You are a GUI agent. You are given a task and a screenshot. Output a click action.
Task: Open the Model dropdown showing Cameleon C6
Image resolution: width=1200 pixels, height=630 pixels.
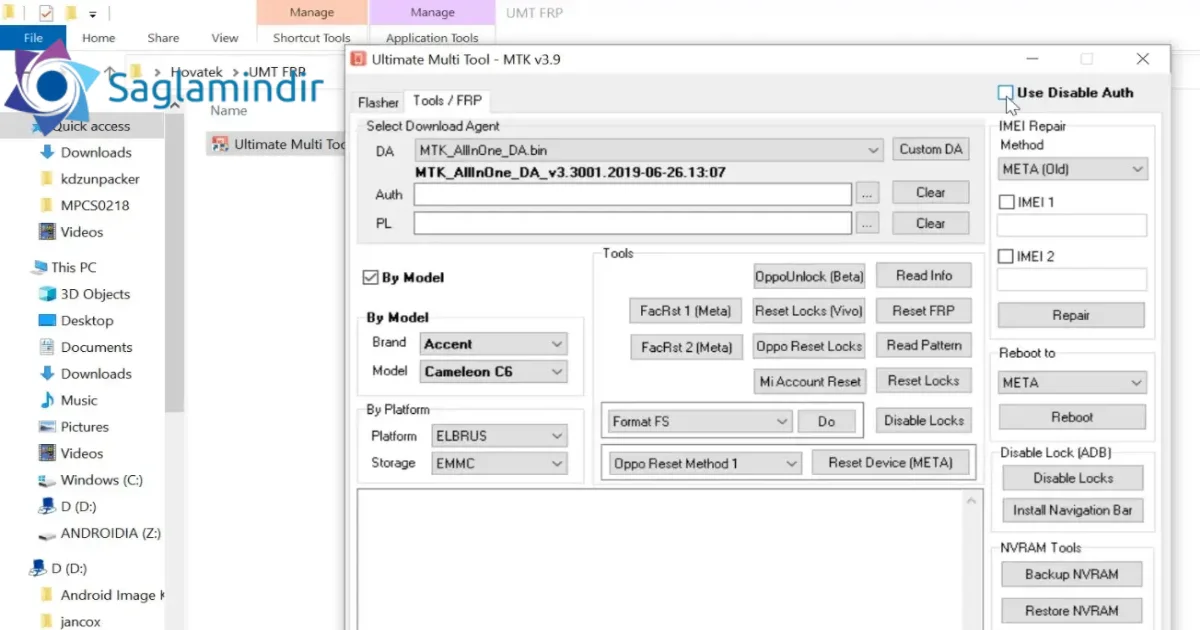pos(494,371)
